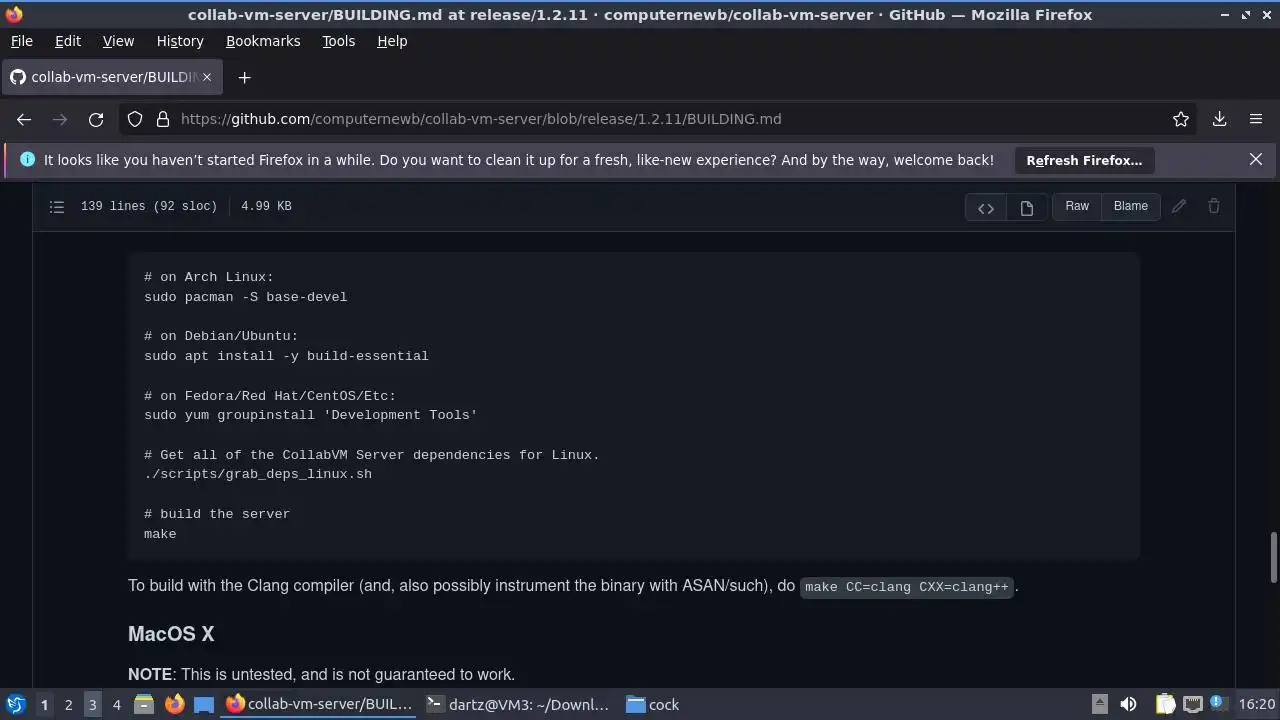
Task: Open the Tools menu
Action: [338, 41]
